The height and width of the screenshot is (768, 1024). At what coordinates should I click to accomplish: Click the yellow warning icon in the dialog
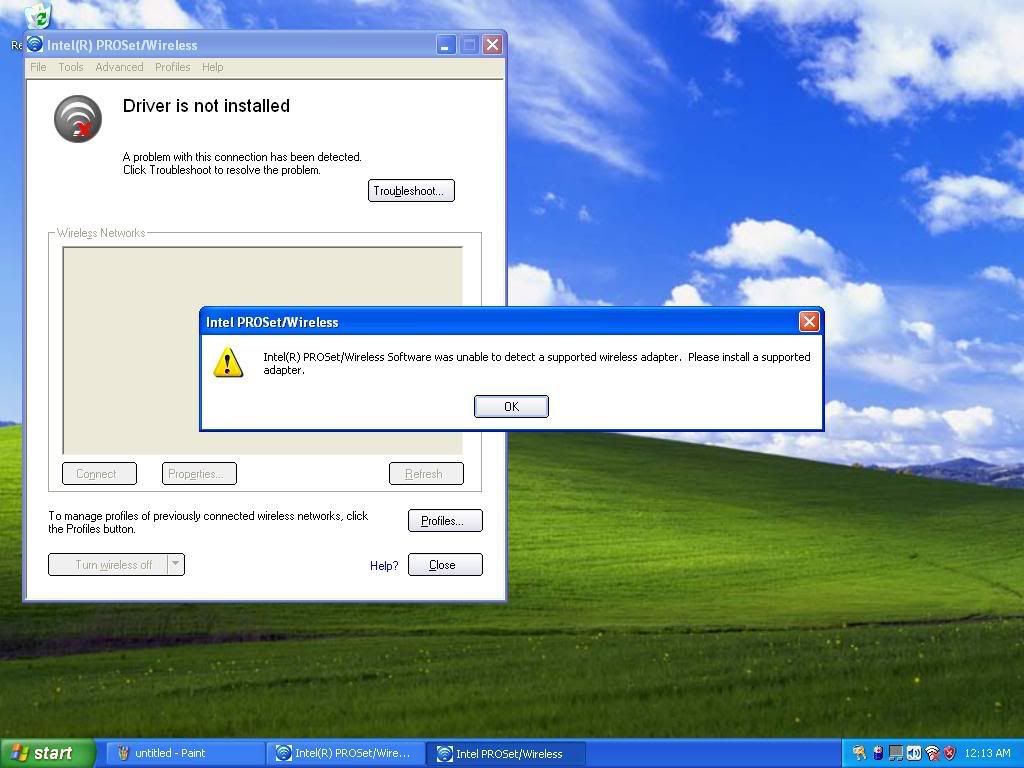click(228, 362)
